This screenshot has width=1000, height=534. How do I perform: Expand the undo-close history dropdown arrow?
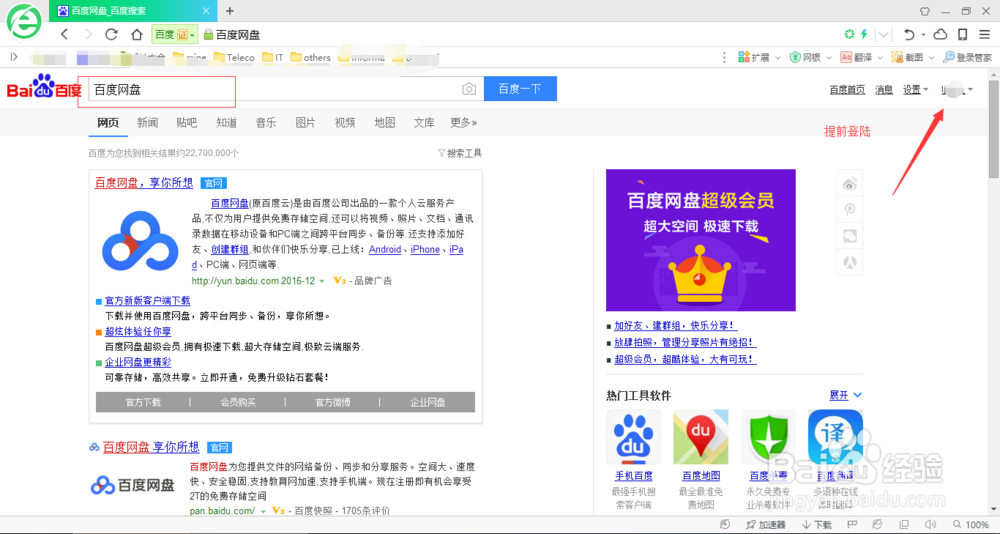(x=923, y=35)
